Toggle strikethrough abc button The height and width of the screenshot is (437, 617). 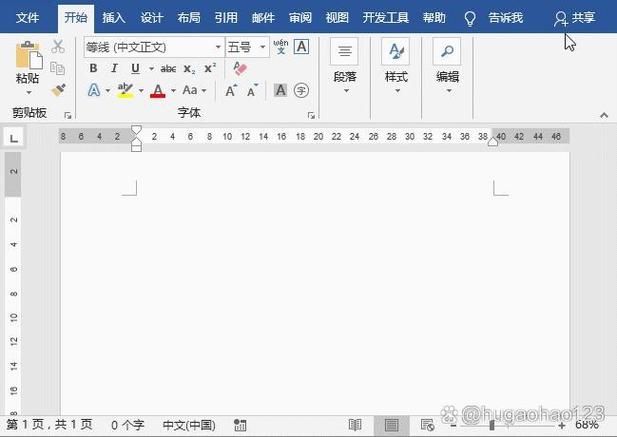pos(168,69)
